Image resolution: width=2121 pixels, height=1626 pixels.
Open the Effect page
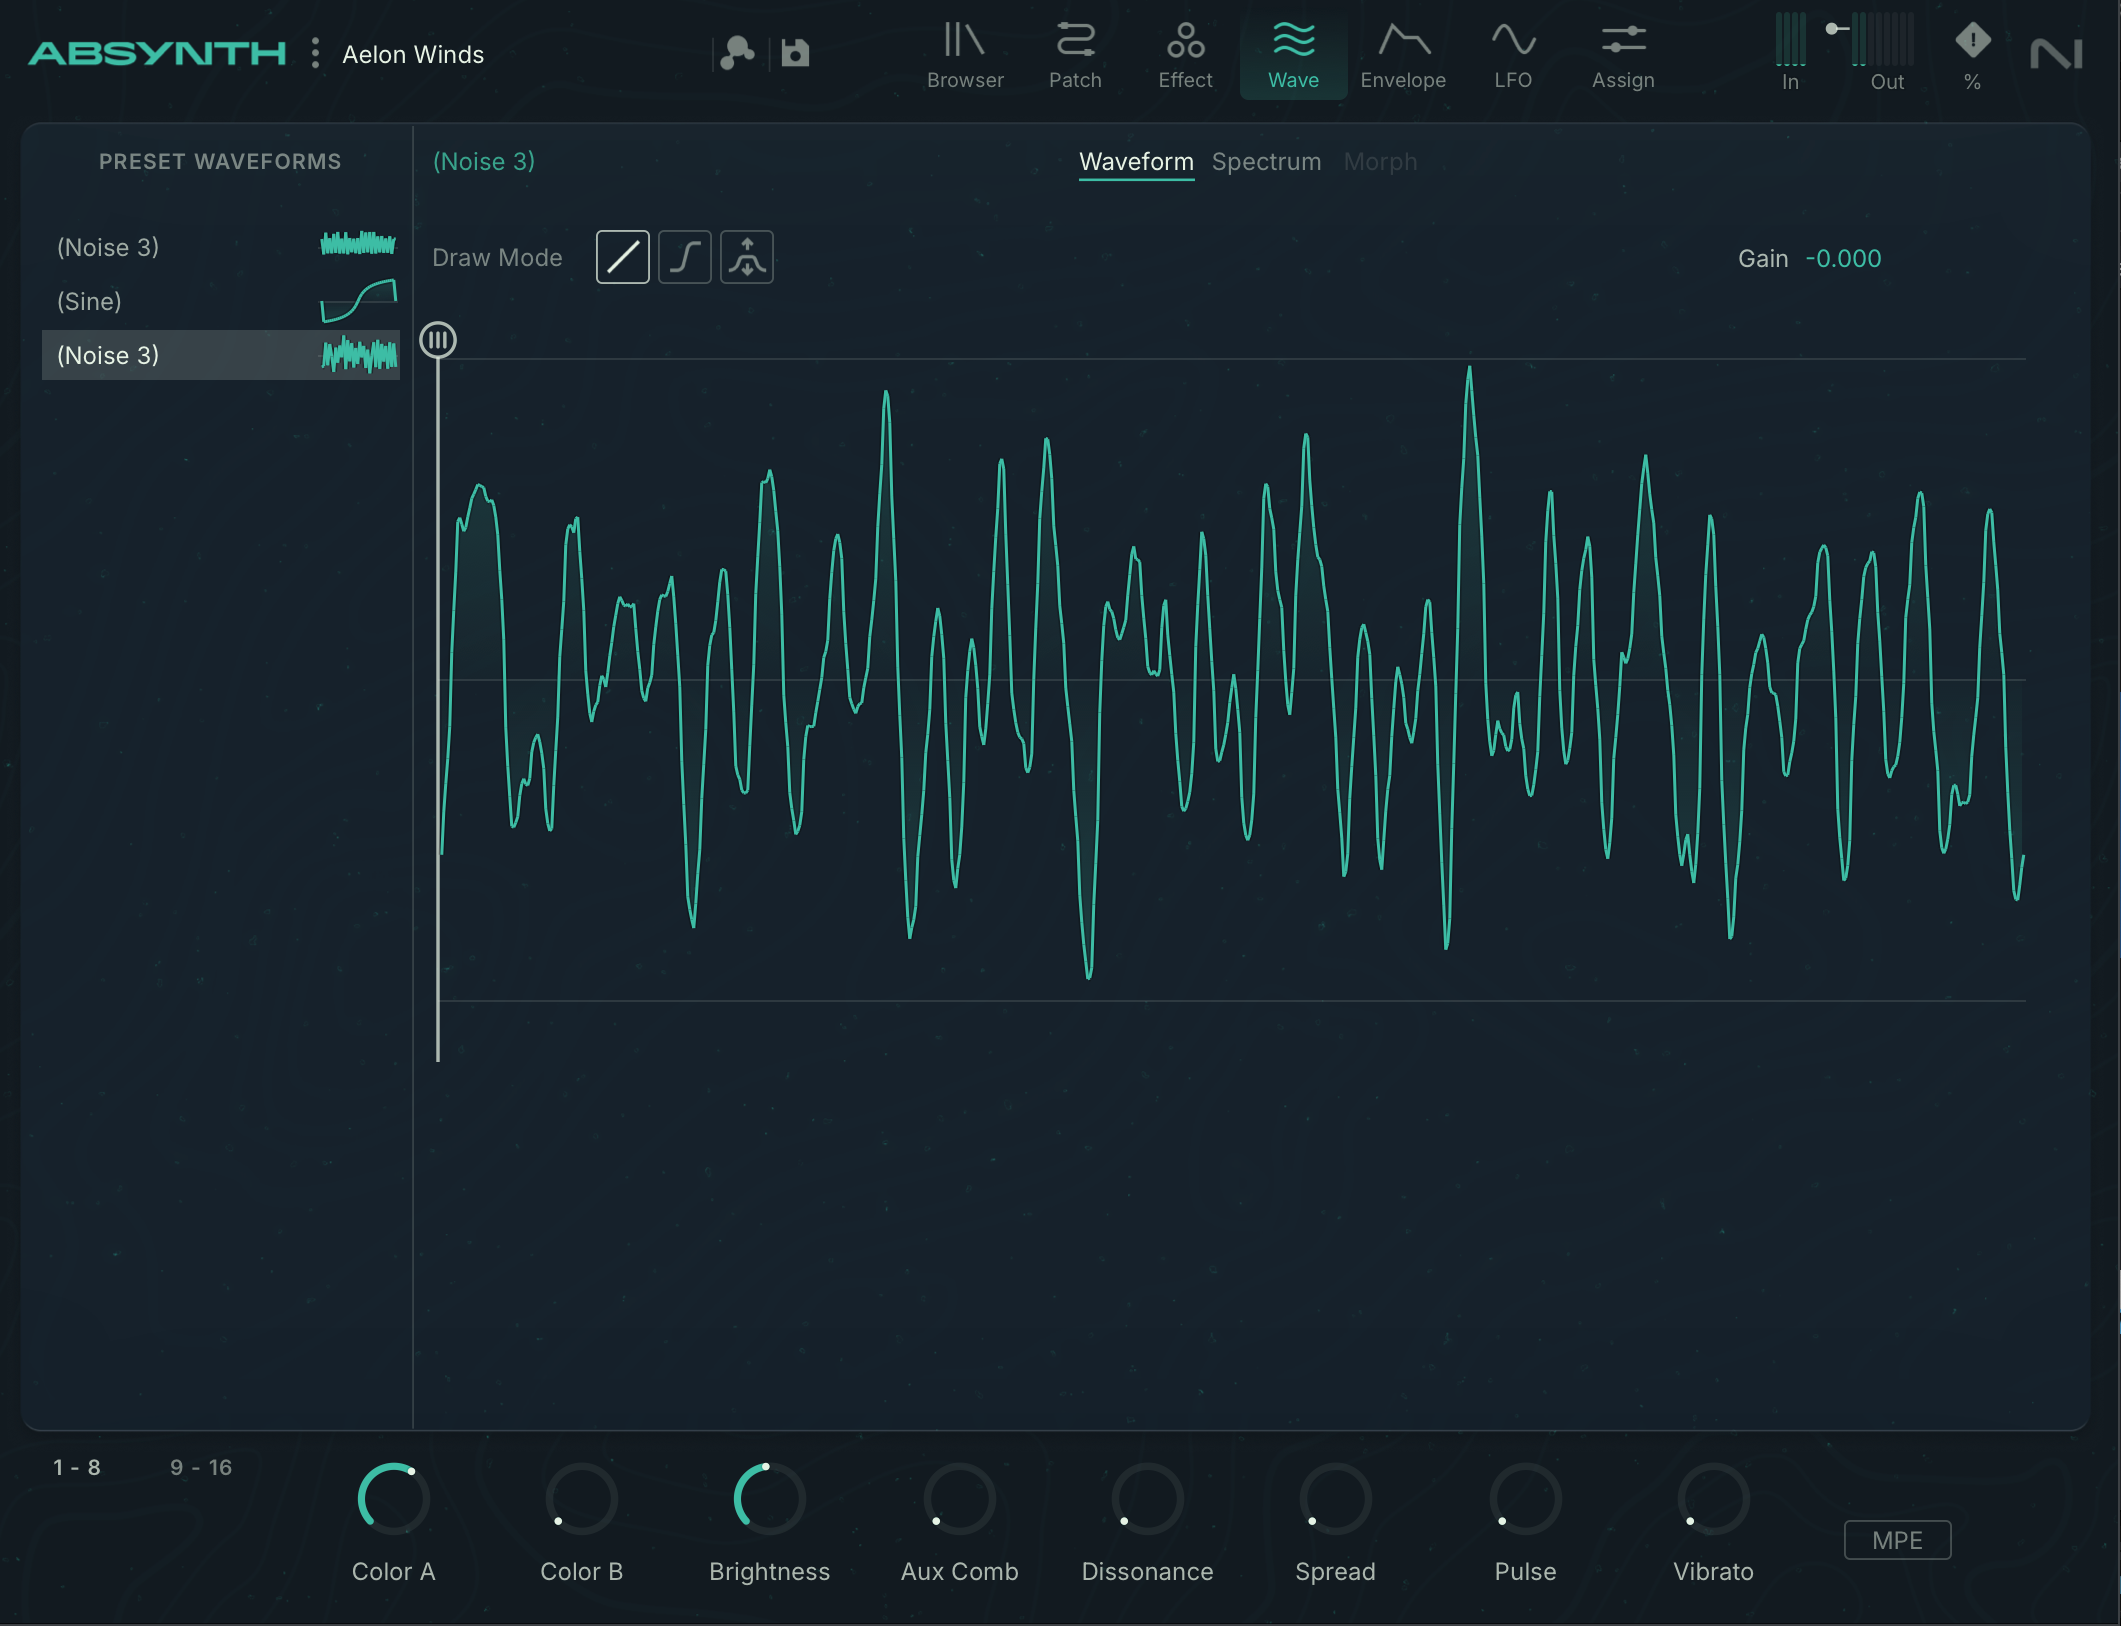[x=1185, y=56]
